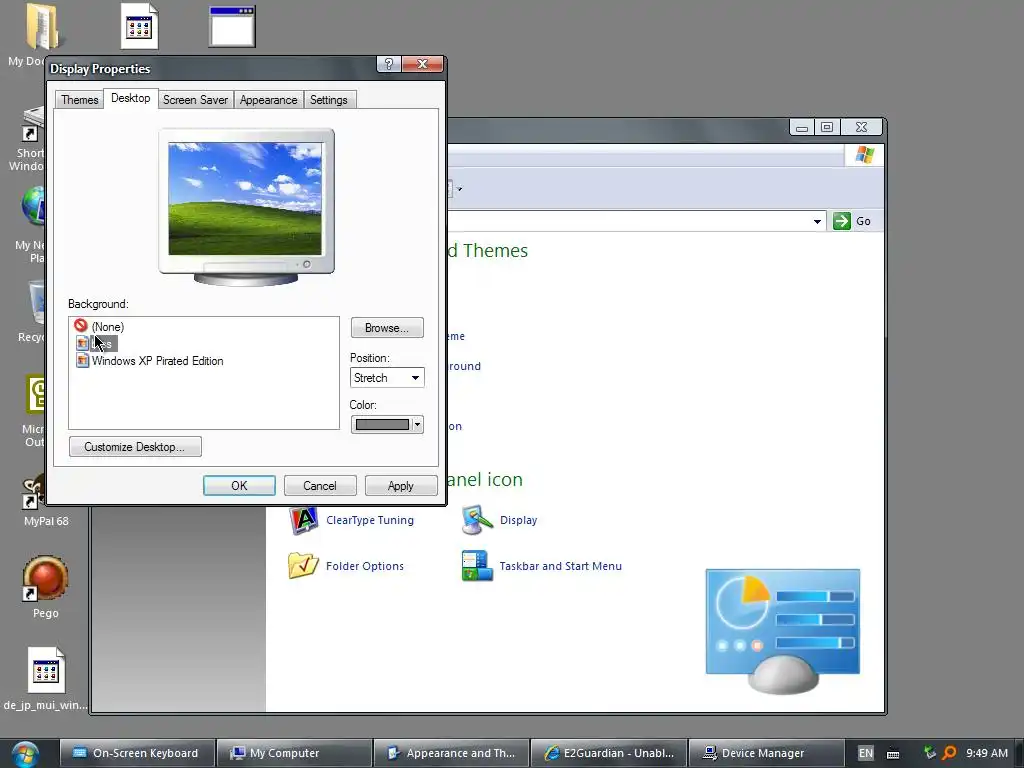Click the EN language indicator

pyautogui.click(x=865, y=753)
